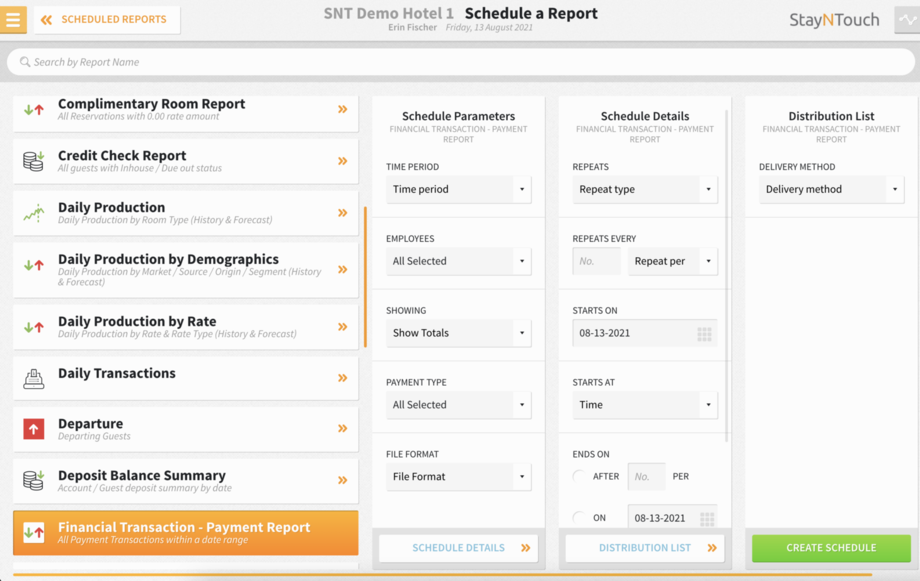Open calendar icon in Ends On date field
920x581 pixels.
707,519
